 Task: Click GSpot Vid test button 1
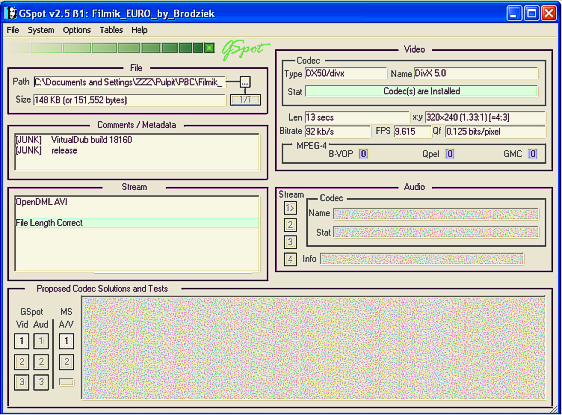(22, 341)
